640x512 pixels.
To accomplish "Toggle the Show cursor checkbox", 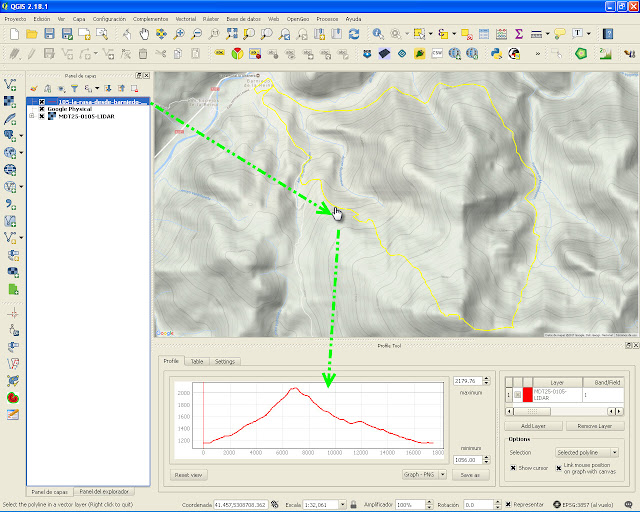I will [513, 468].
